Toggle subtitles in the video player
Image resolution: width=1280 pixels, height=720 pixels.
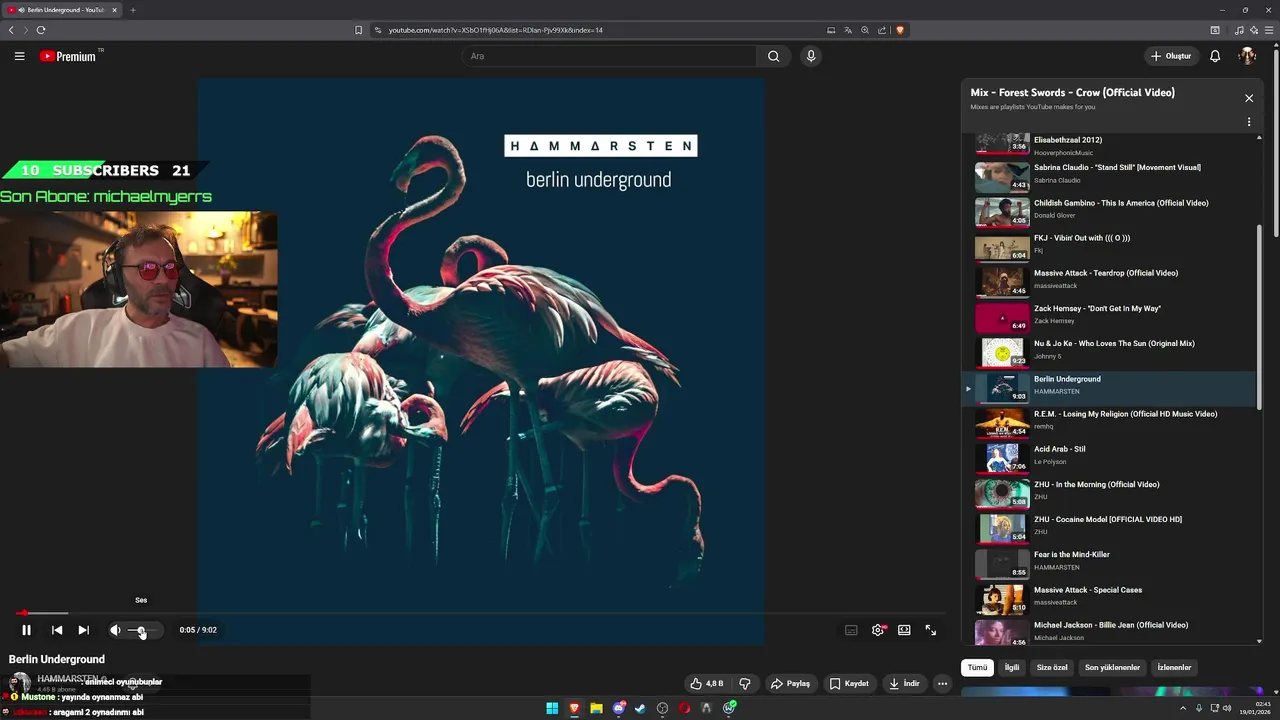(x=851, y=630)
